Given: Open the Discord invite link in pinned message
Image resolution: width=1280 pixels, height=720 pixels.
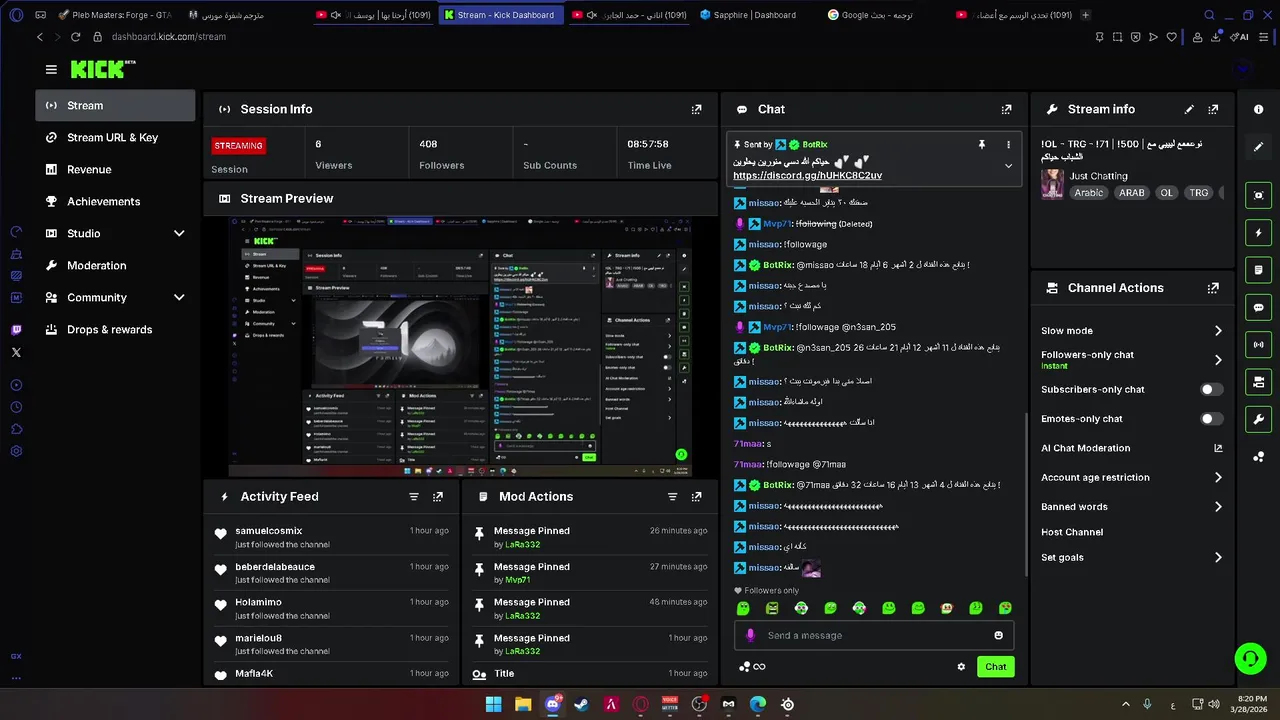Looking at the screenshot, I should 807,176.
